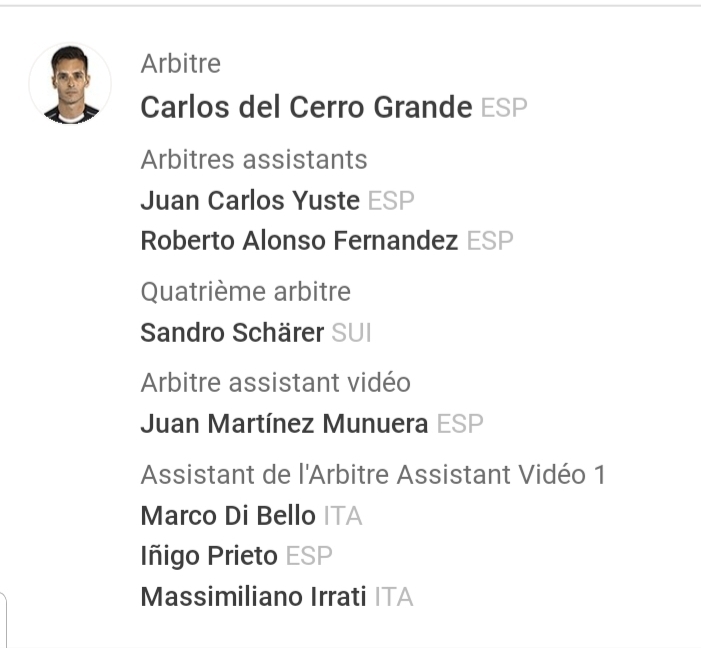The height and width of the screenshot is (648, 701).
Task: Open Carlos del Cerro Grande's profile
Action: 305,107
